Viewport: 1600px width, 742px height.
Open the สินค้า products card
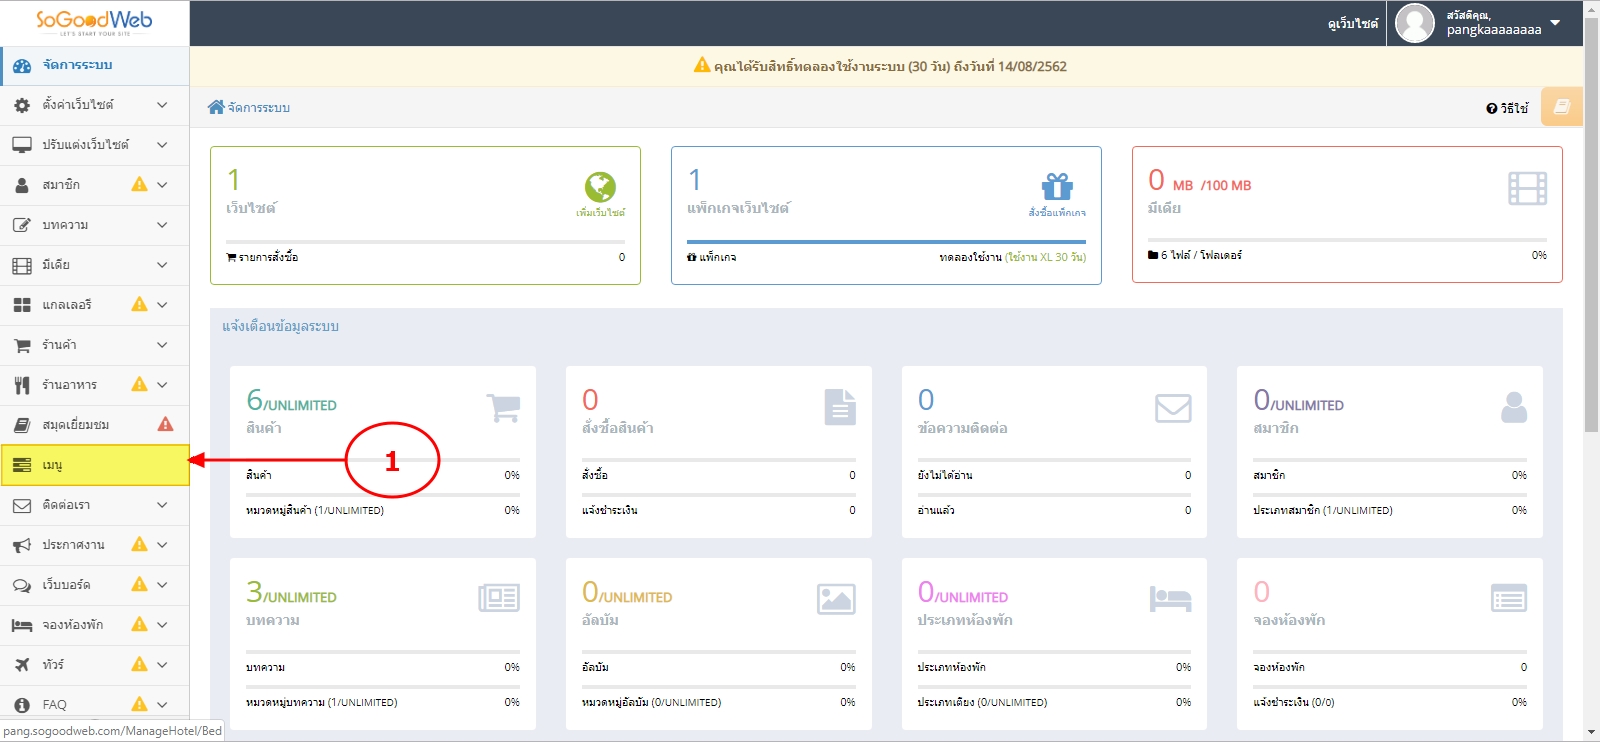pos(383,452)
